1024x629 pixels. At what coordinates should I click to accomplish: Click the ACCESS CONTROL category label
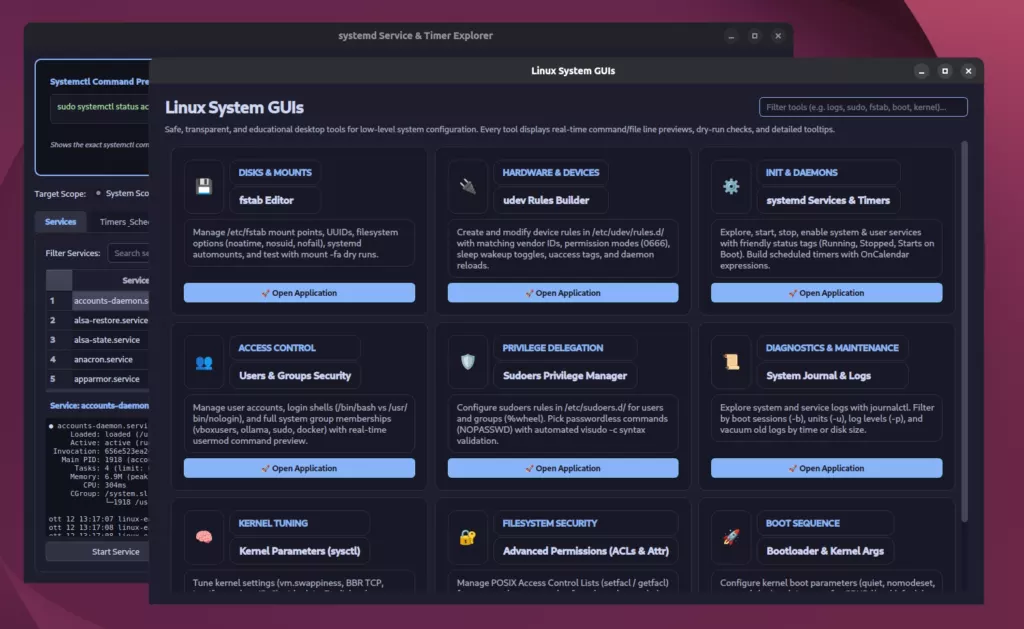pos(277,348)
